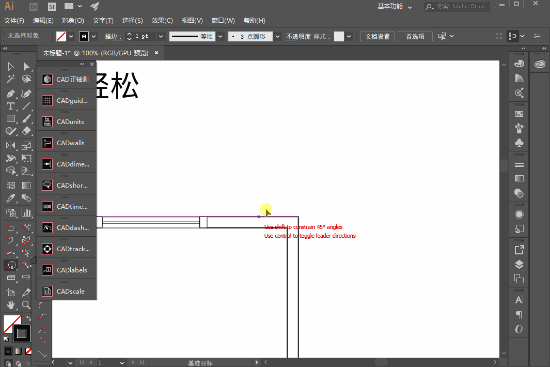Click the stroke color swatch in toolbar

click(x=22, y=333)
